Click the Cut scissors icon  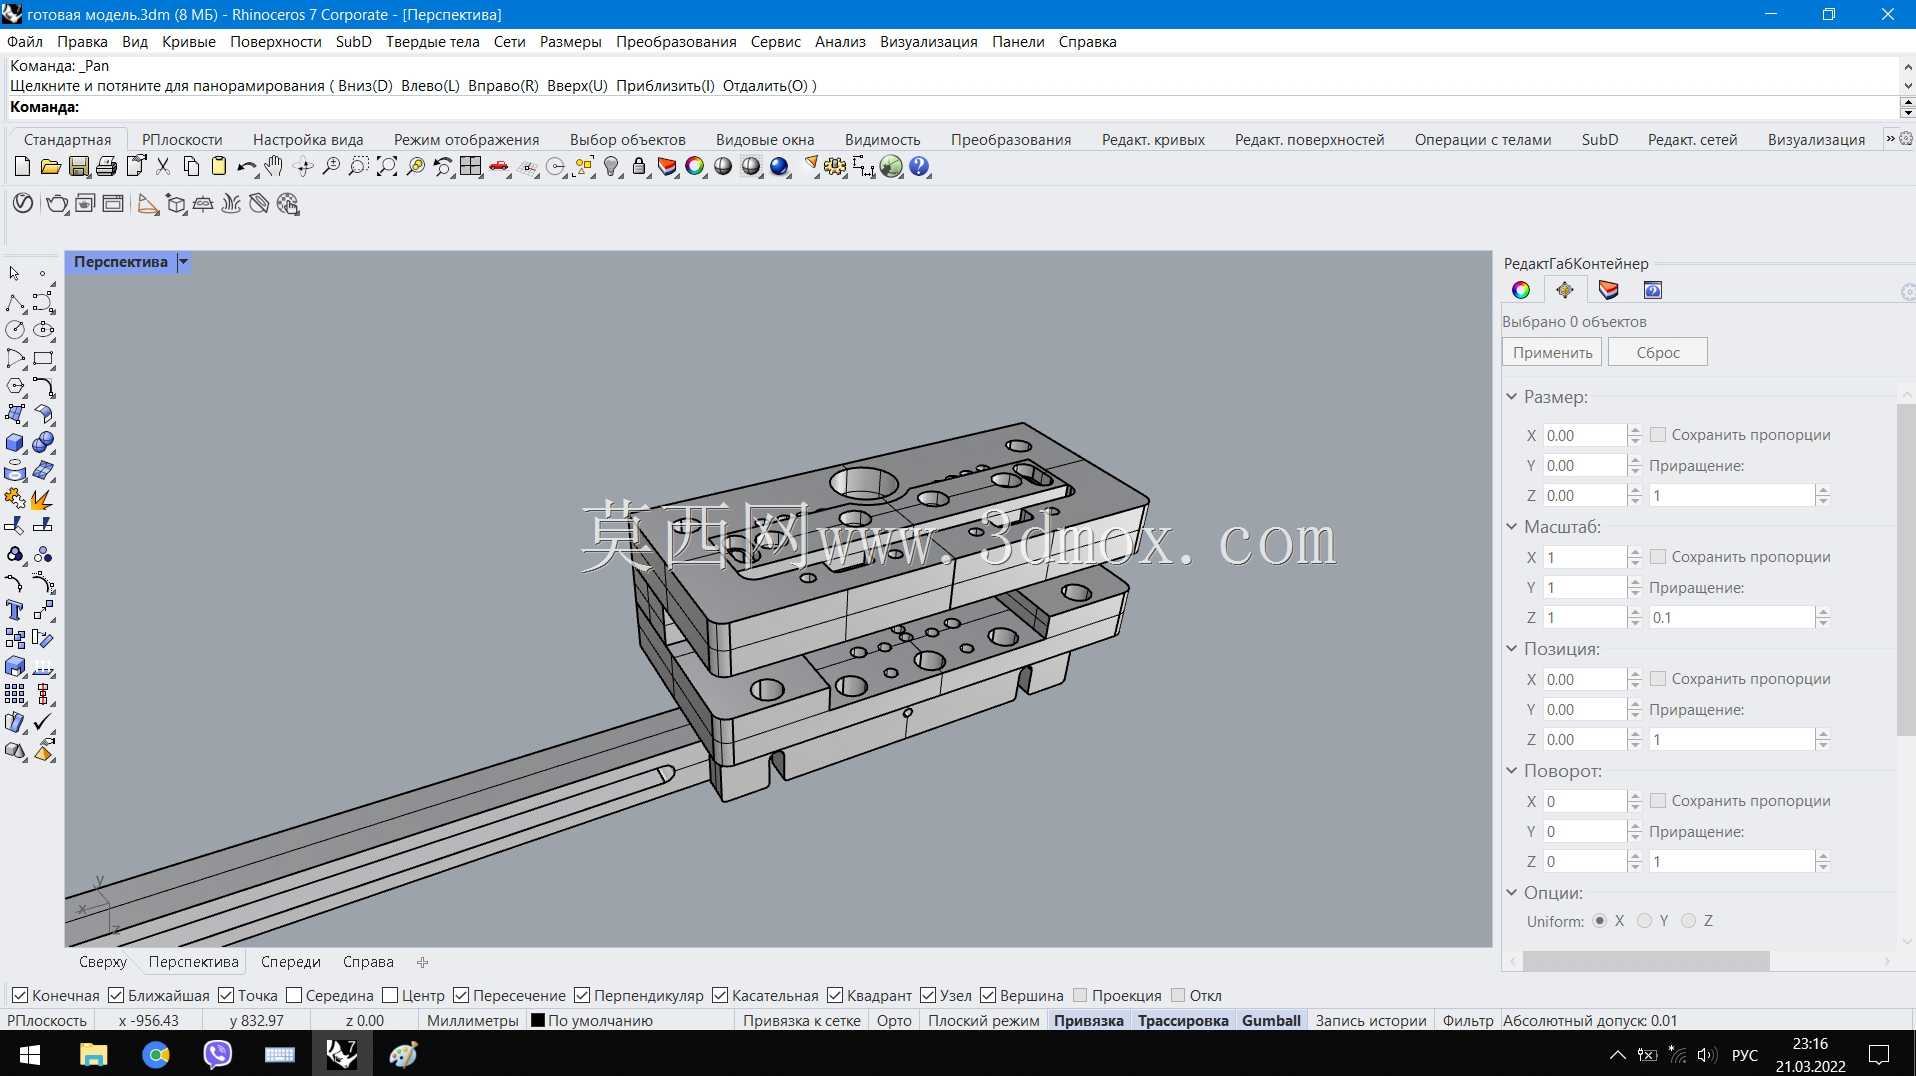pos(163,167)
